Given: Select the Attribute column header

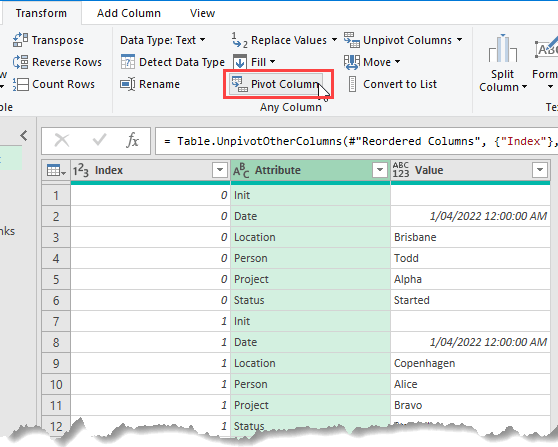Looking at the screenshot, I should (310, 170).
